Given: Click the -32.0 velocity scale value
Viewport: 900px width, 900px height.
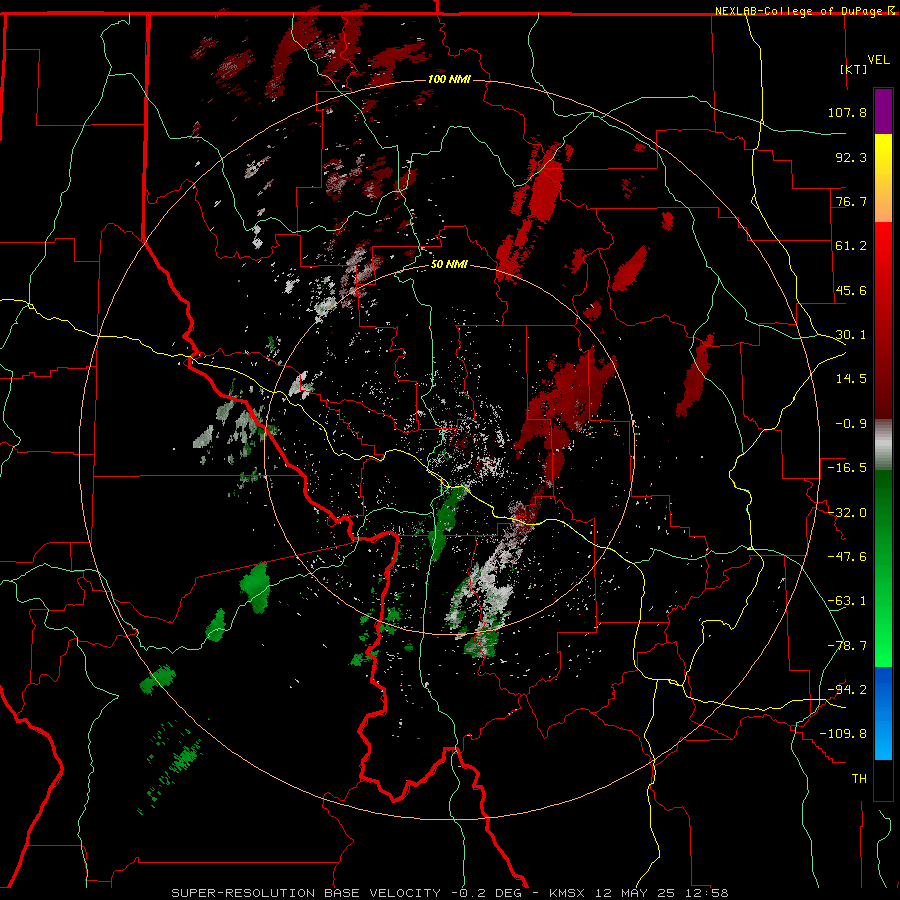Looking at the screenshot, I should click(847, 513).
